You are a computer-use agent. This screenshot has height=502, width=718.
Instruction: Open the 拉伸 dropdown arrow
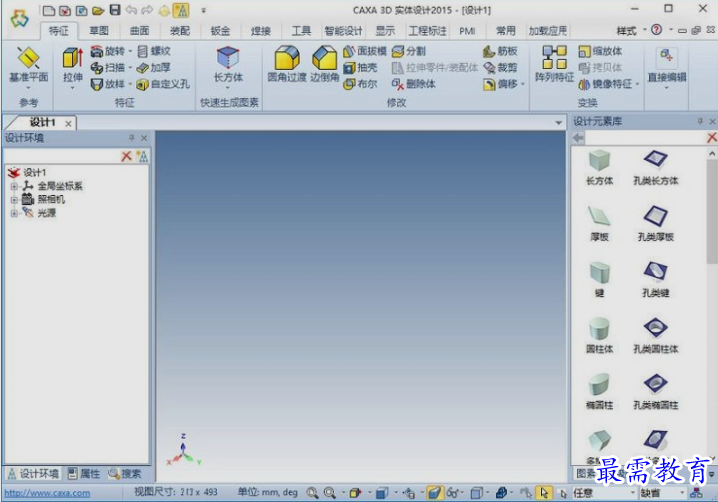coord(72,88)
